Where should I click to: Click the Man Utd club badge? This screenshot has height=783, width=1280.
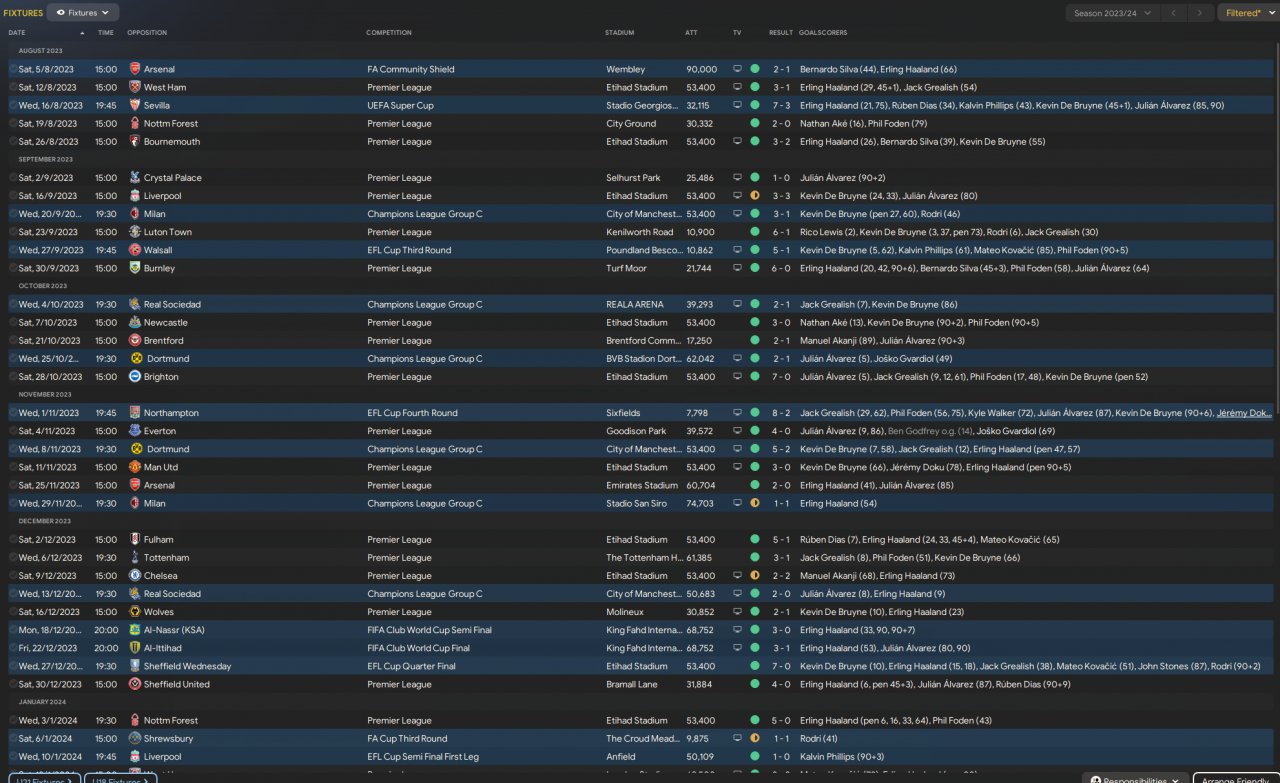pos(135,467)
